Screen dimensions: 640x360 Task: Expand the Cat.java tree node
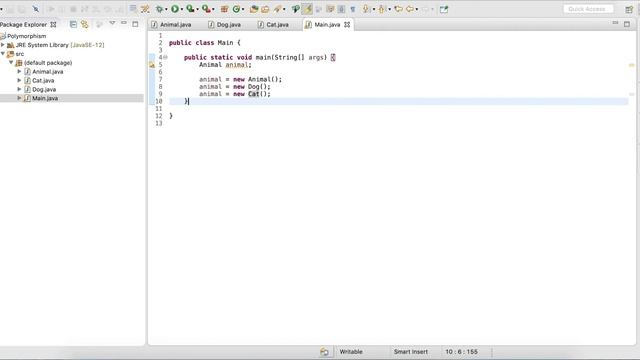19,80
